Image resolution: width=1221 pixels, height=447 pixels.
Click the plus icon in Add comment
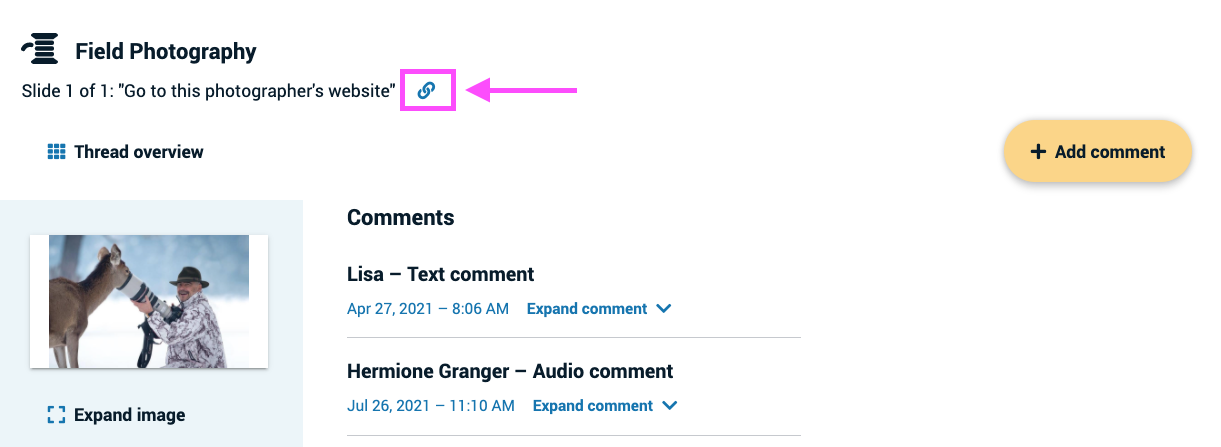(x=1037, y=152)
